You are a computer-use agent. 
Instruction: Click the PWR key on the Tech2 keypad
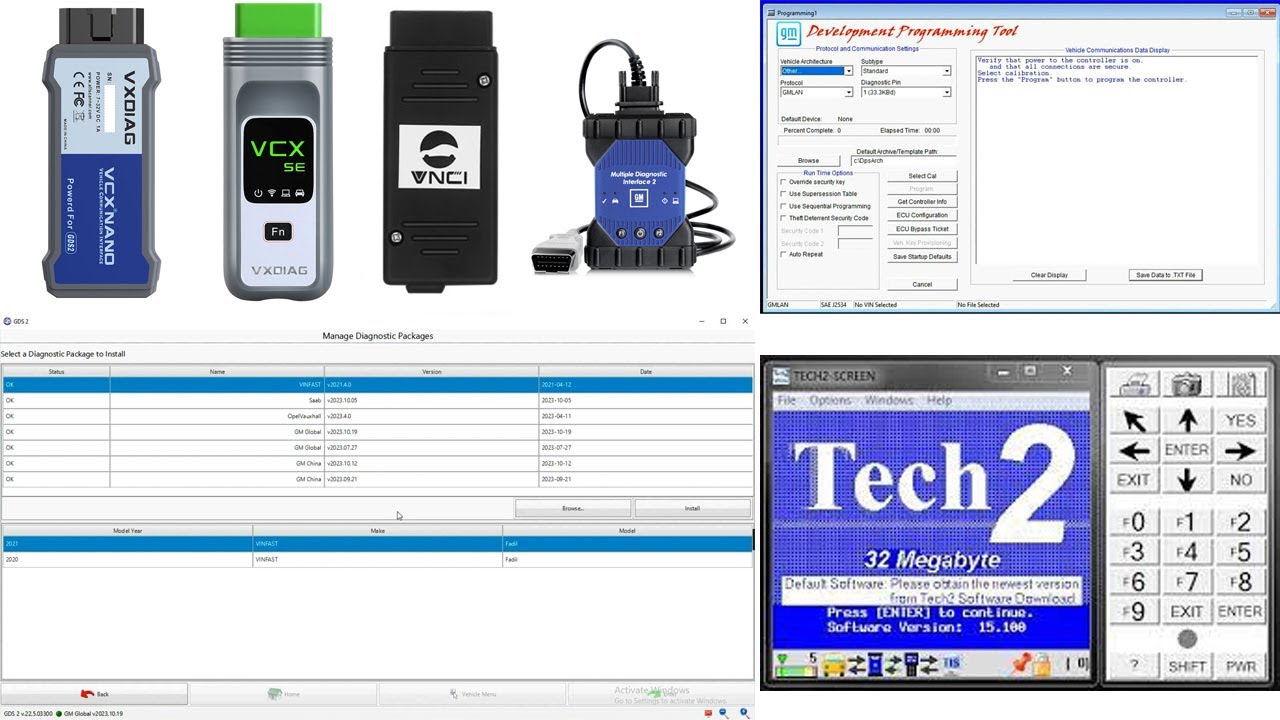1240,665
